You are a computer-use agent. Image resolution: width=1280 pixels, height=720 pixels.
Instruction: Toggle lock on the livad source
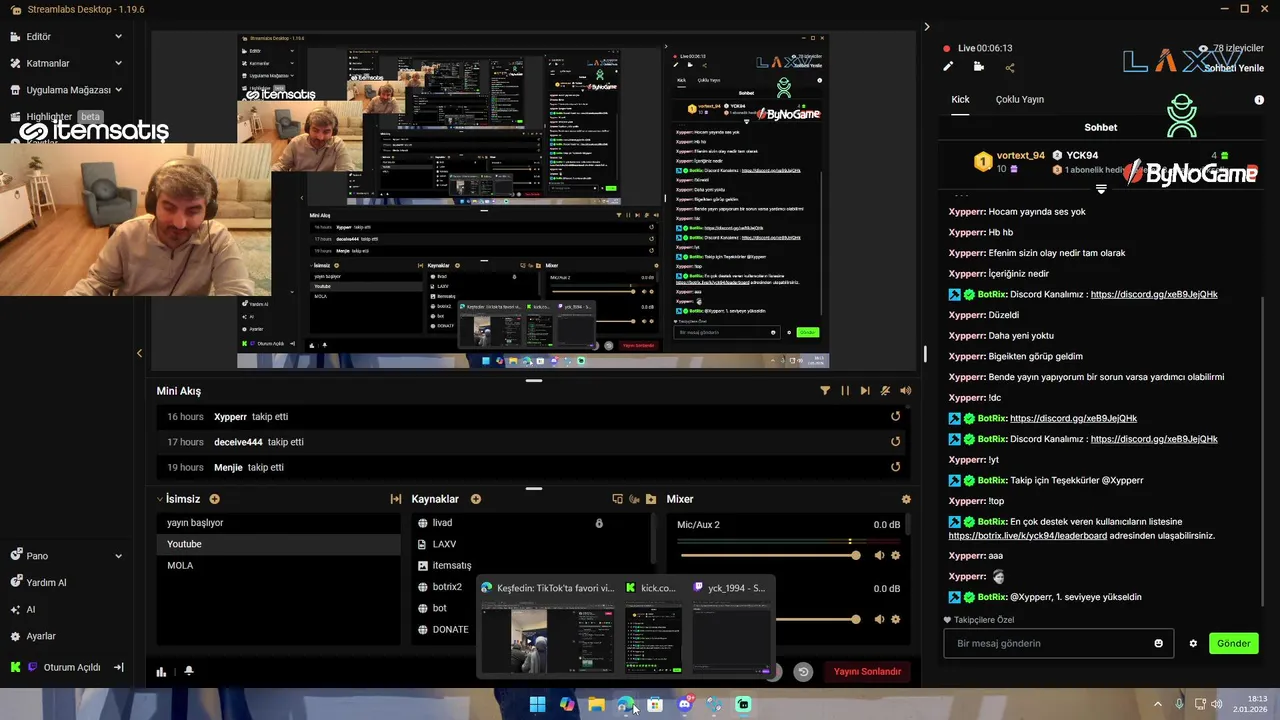click(x=599, y=523)
